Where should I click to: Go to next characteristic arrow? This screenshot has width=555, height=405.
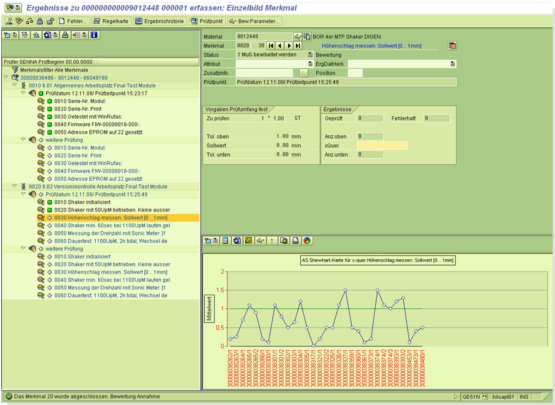tap(289, 46)
